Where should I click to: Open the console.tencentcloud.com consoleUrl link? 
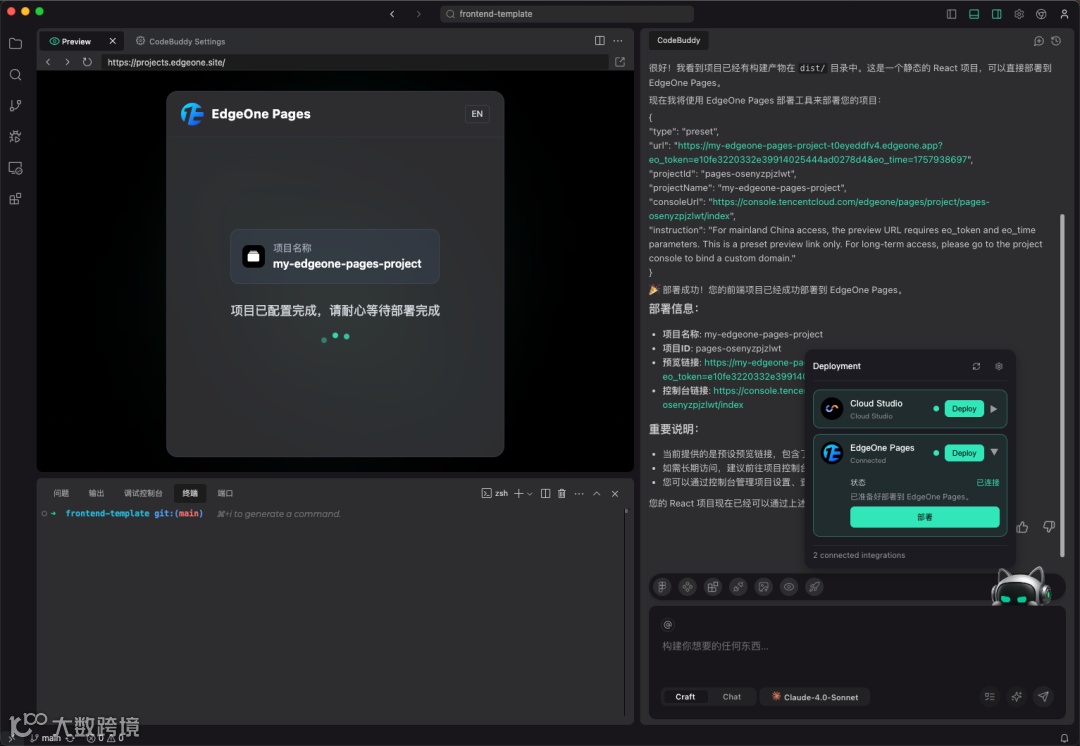(x=820, y=209)
